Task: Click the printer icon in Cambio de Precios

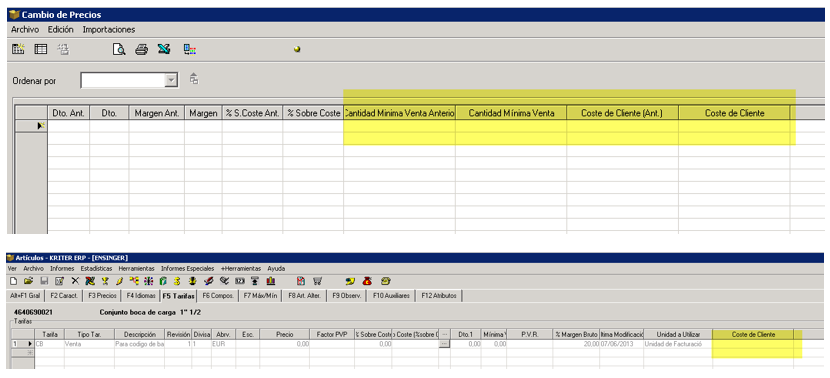Action: pyautogui.click(x=141, y=50)
